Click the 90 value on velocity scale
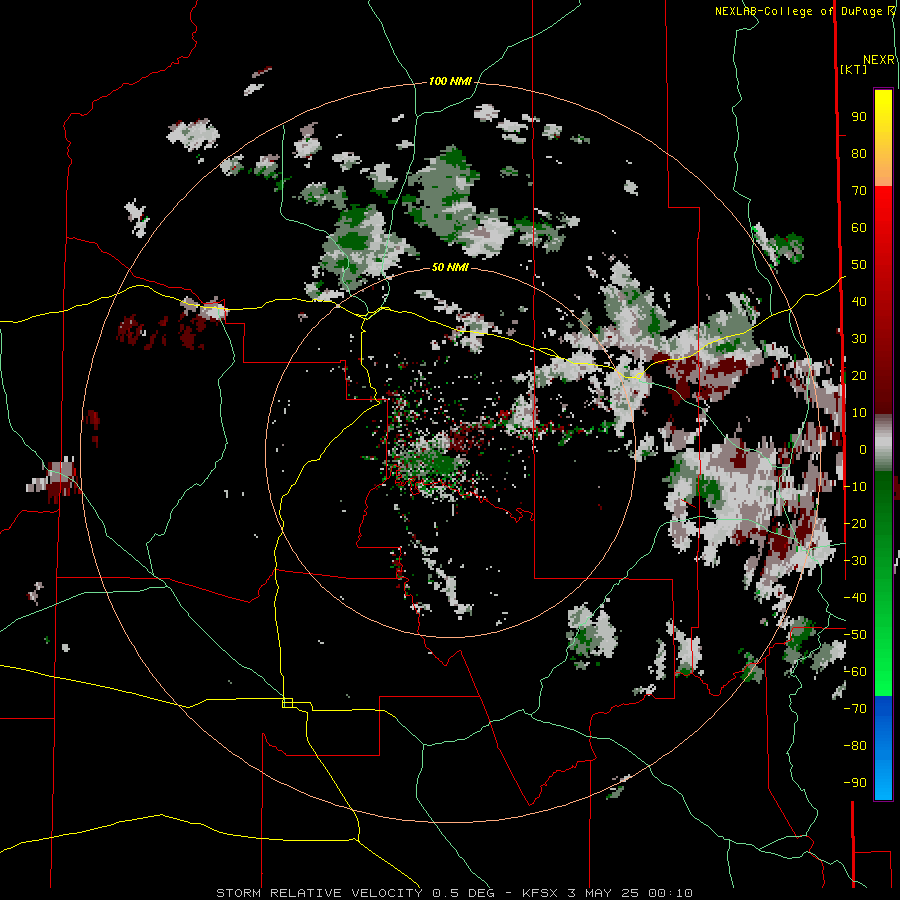Image resolution: width=900 pixels, height=900 pixels. coord(859,117)
